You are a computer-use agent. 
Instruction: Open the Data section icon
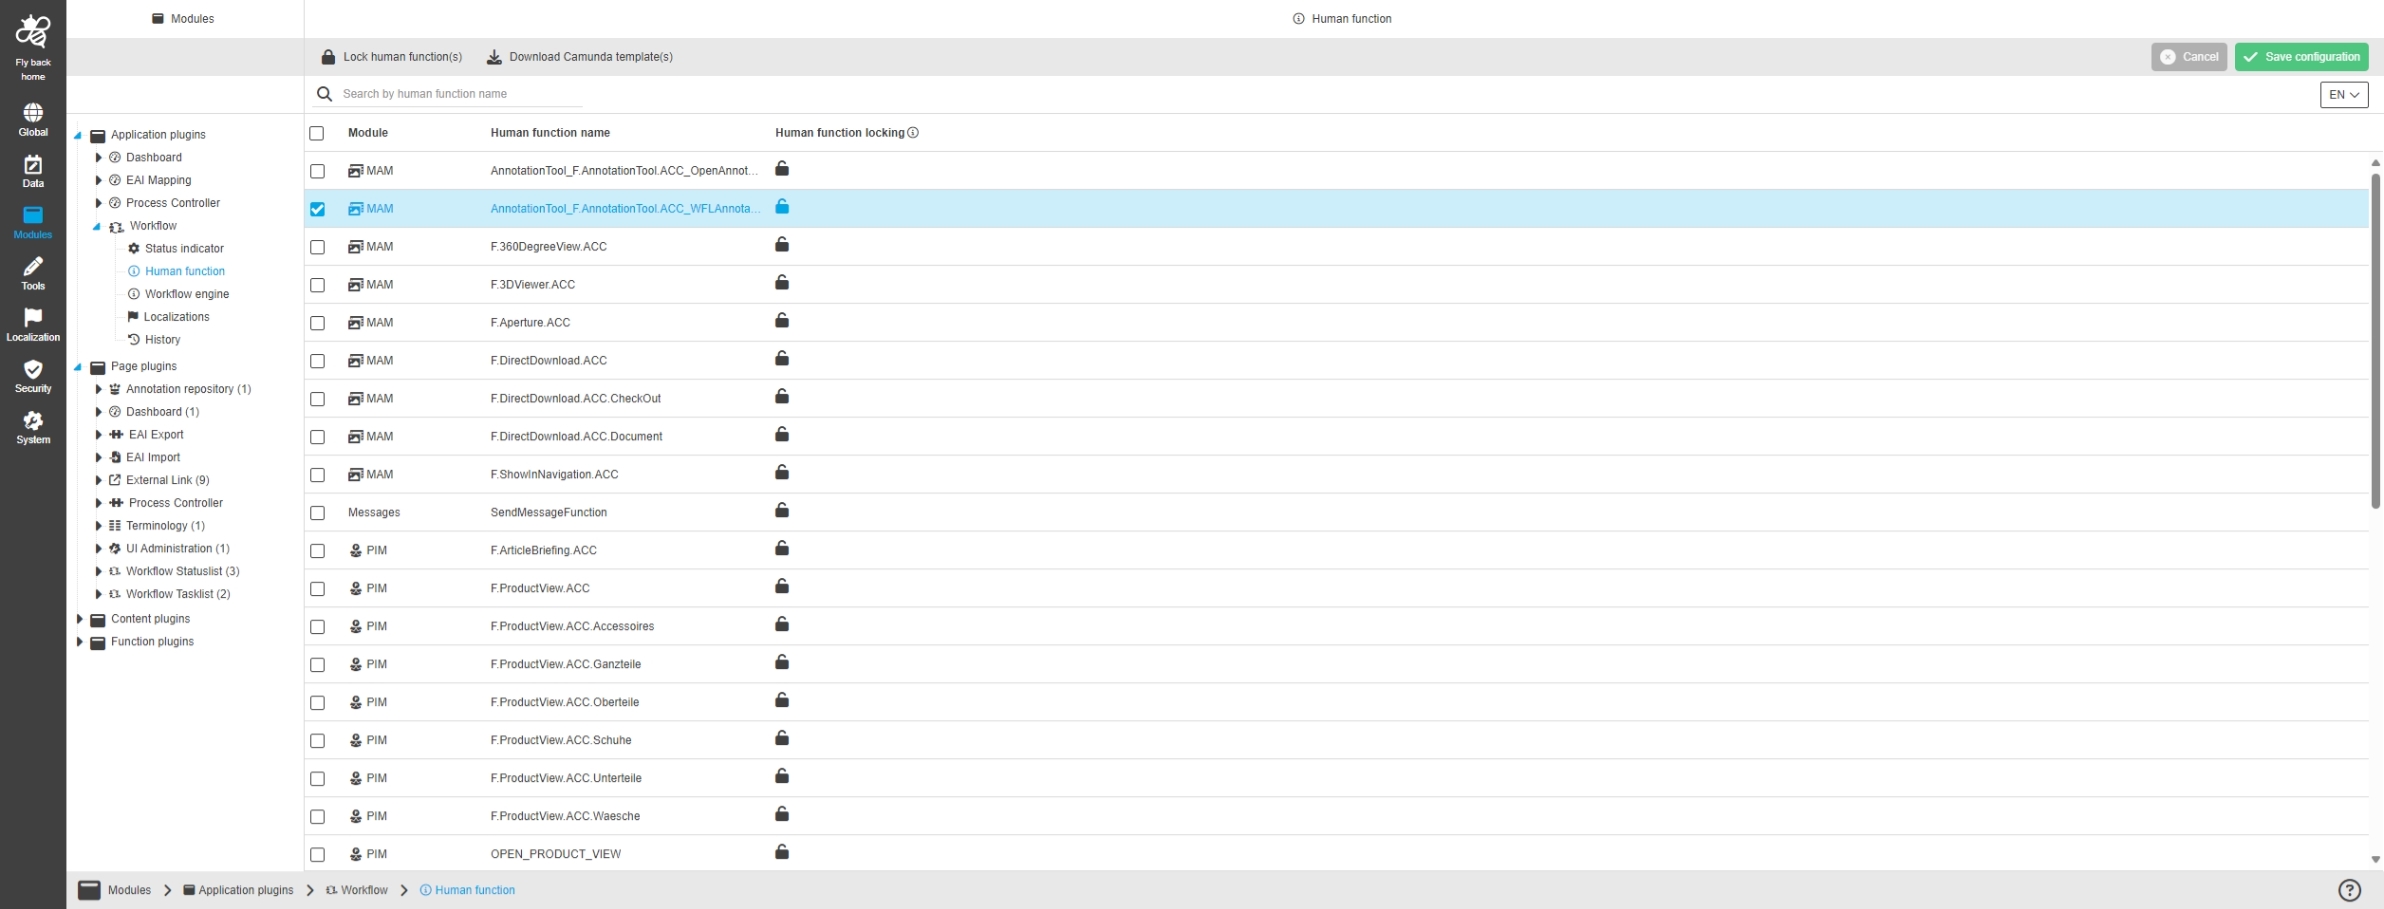coord(33,164)
